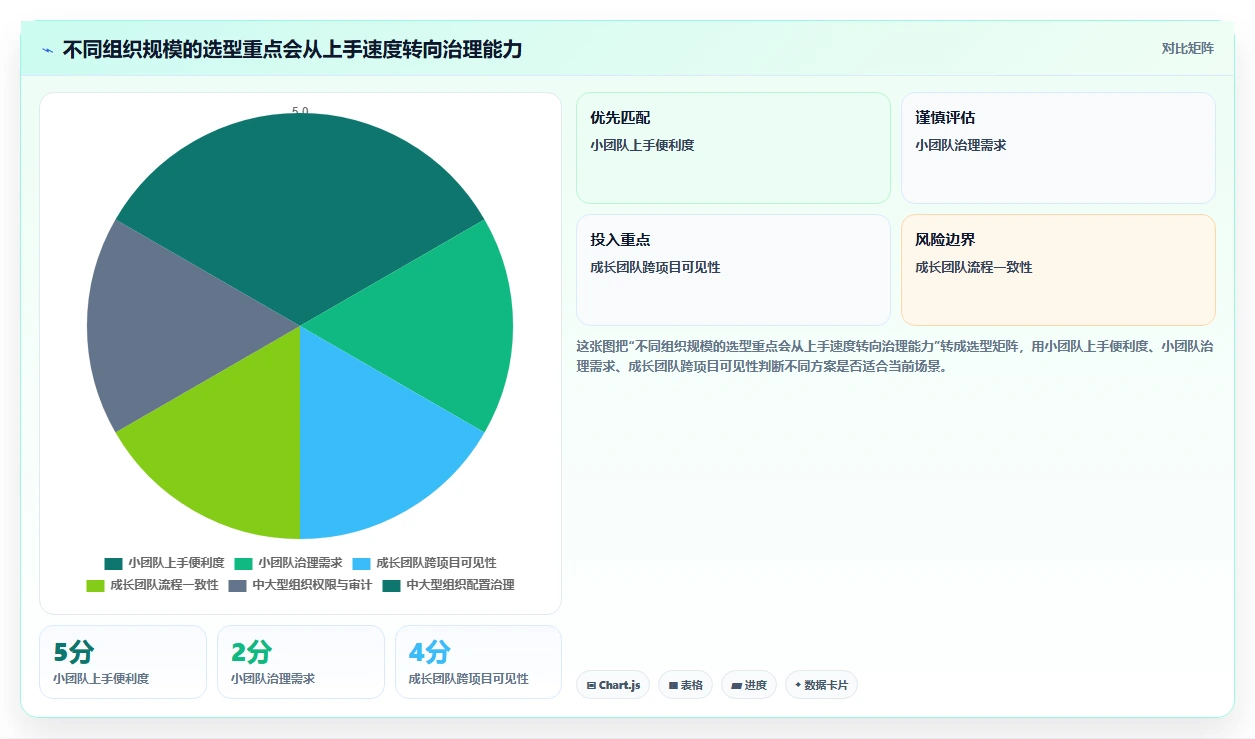Click the dark teal pie slice at top
Screen dimensions: 1255x739
(300, 200)
